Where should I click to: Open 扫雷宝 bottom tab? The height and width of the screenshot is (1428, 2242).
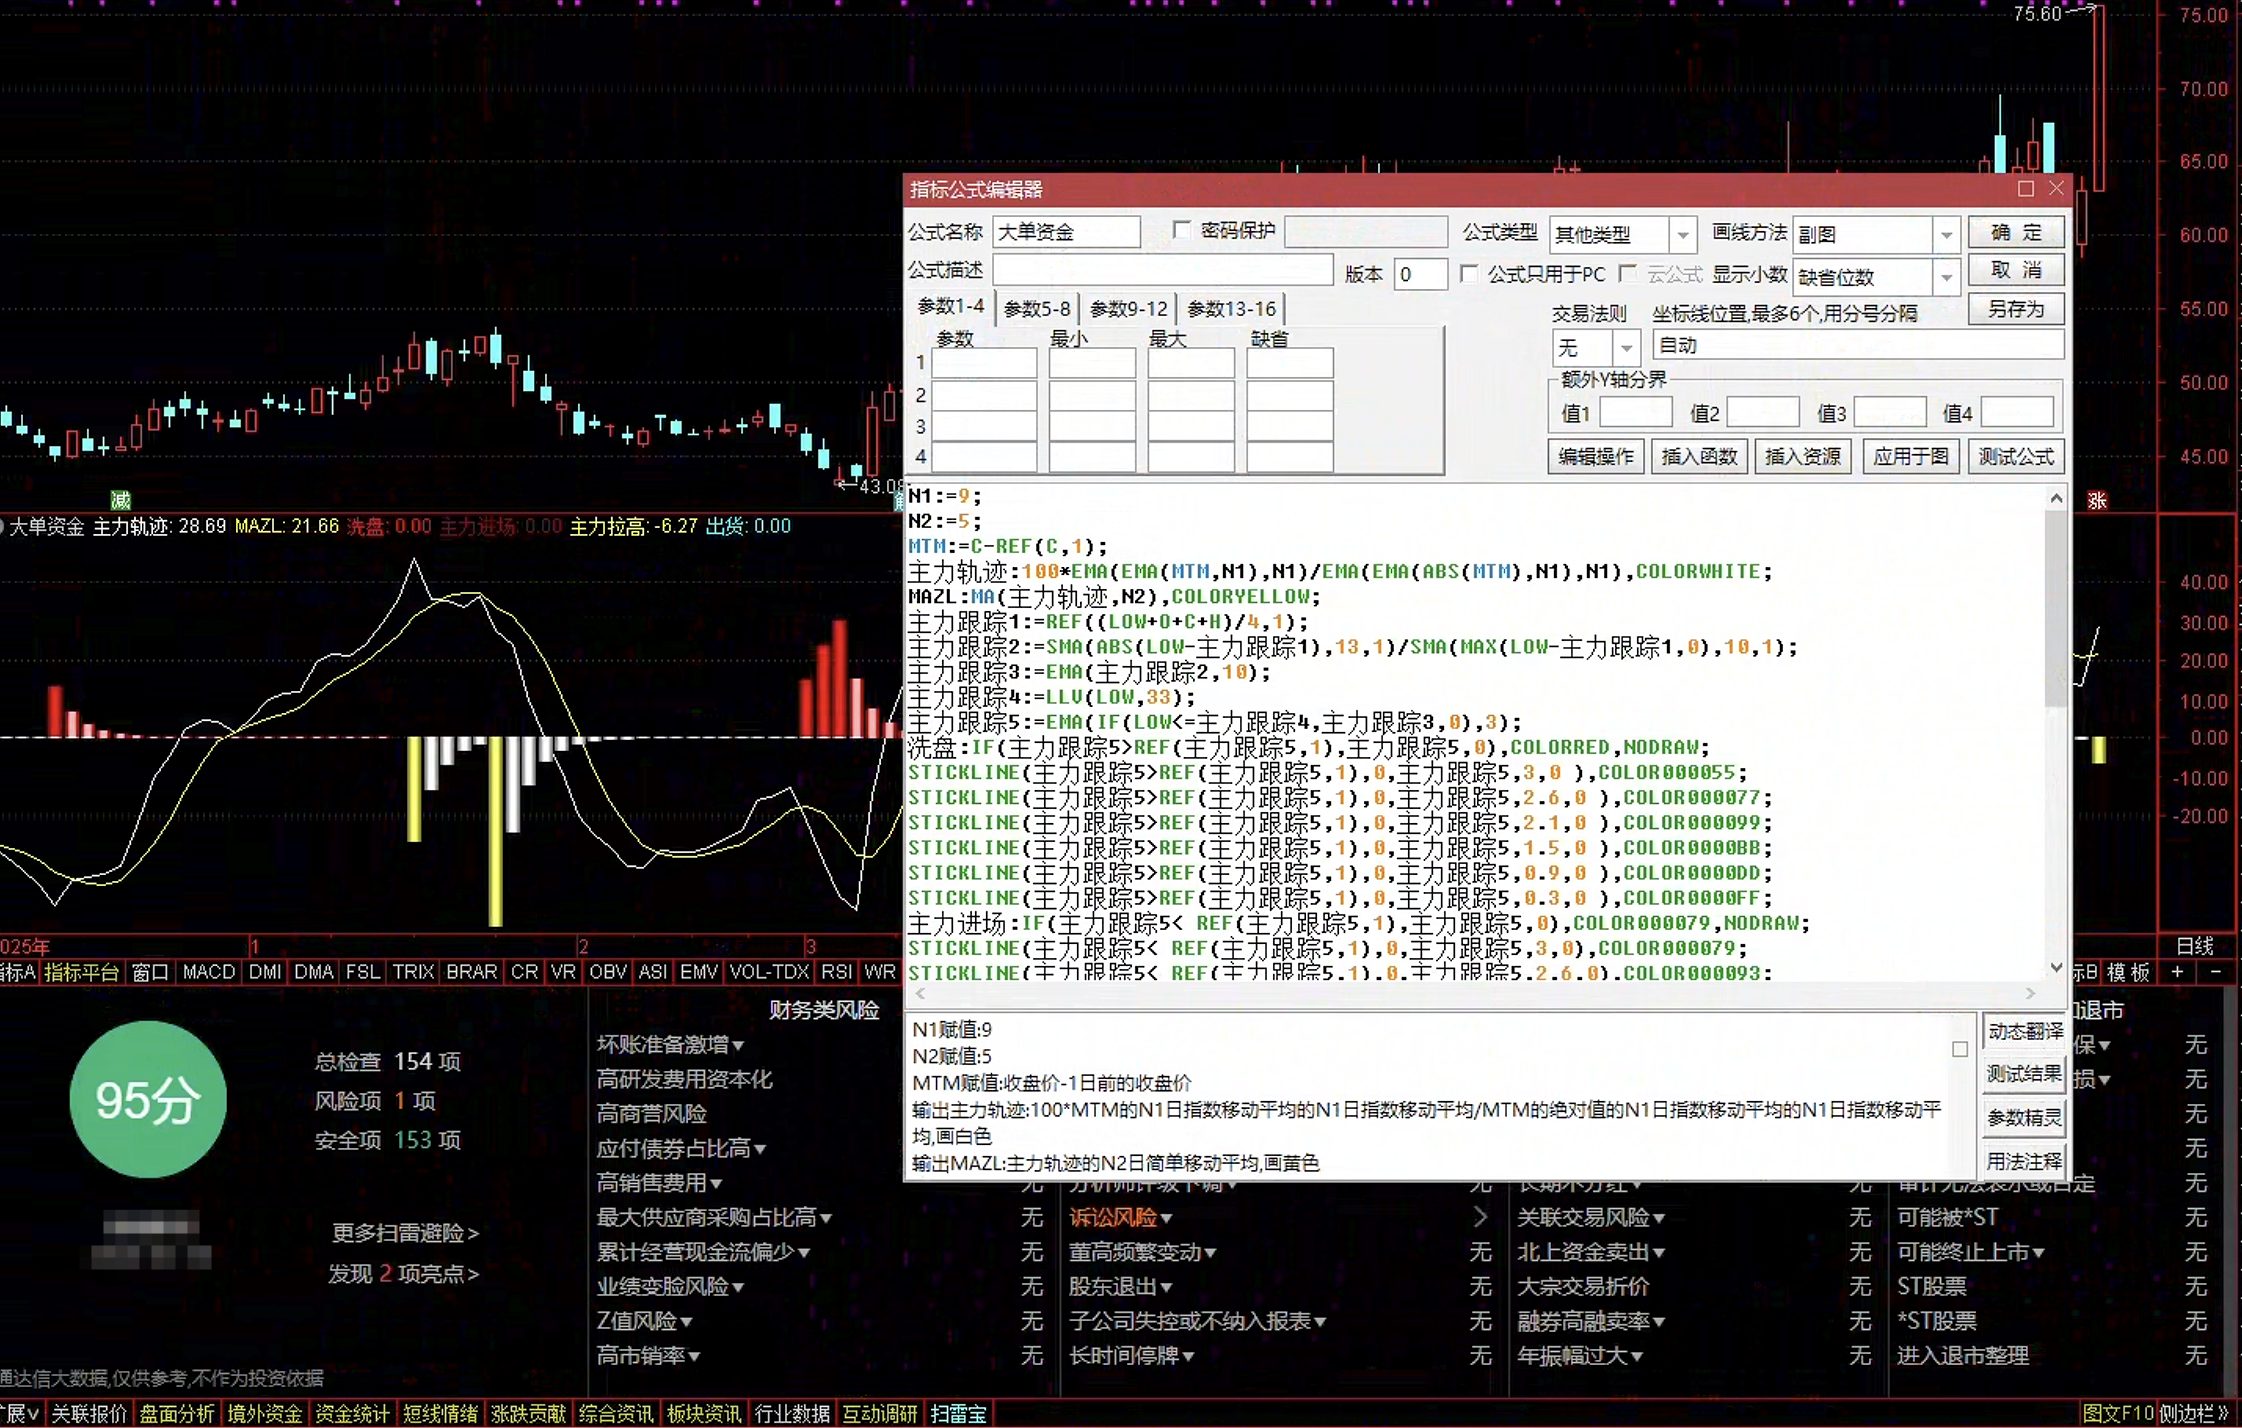[x=959, y=1414]
